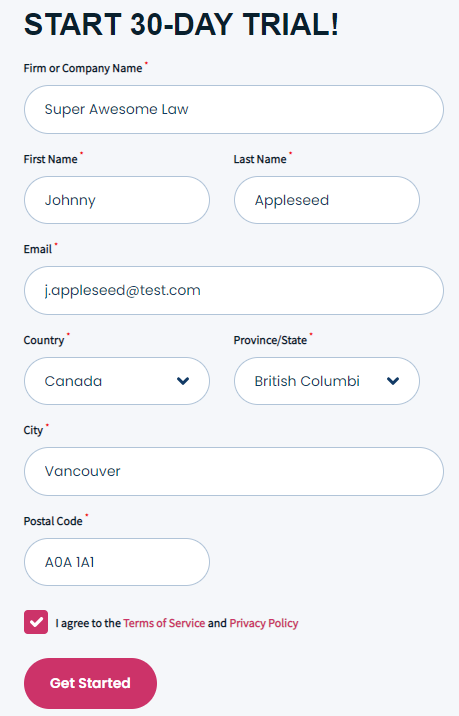Click the Province/State label text
459x716 pixels.
click(x=270, y=340)
